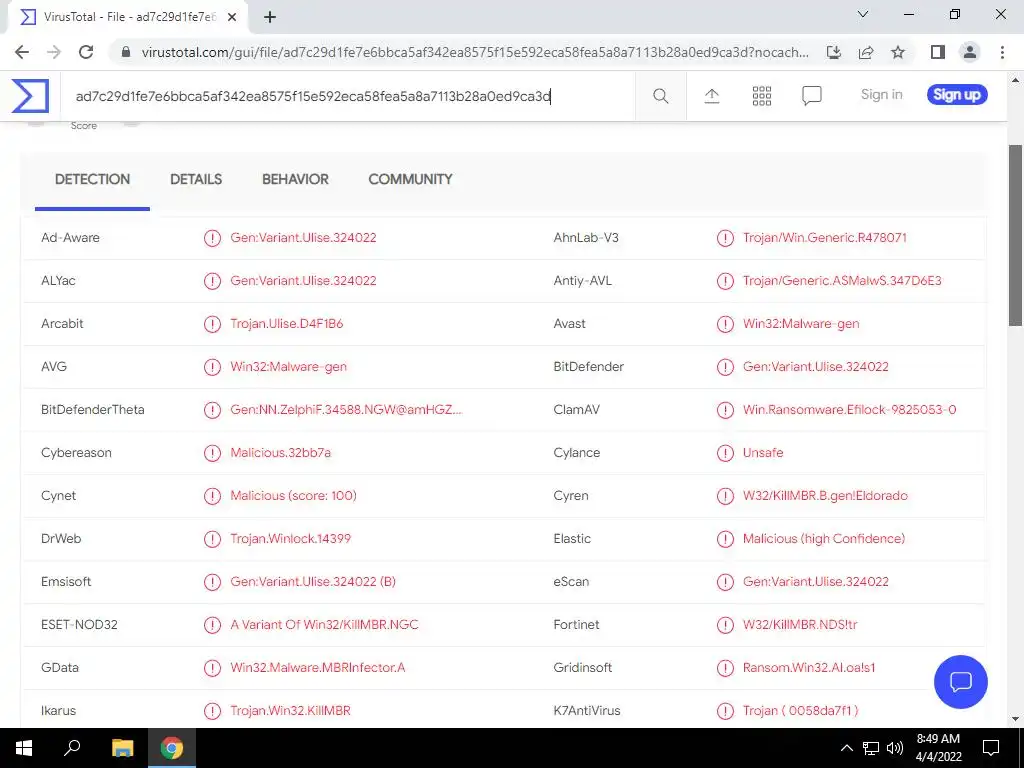The width and height of the screenshot is (1024, 768).
Task: Click the alert icon beside DrWeb Trojan.Winlock.14399
Action: pos(212,539)
